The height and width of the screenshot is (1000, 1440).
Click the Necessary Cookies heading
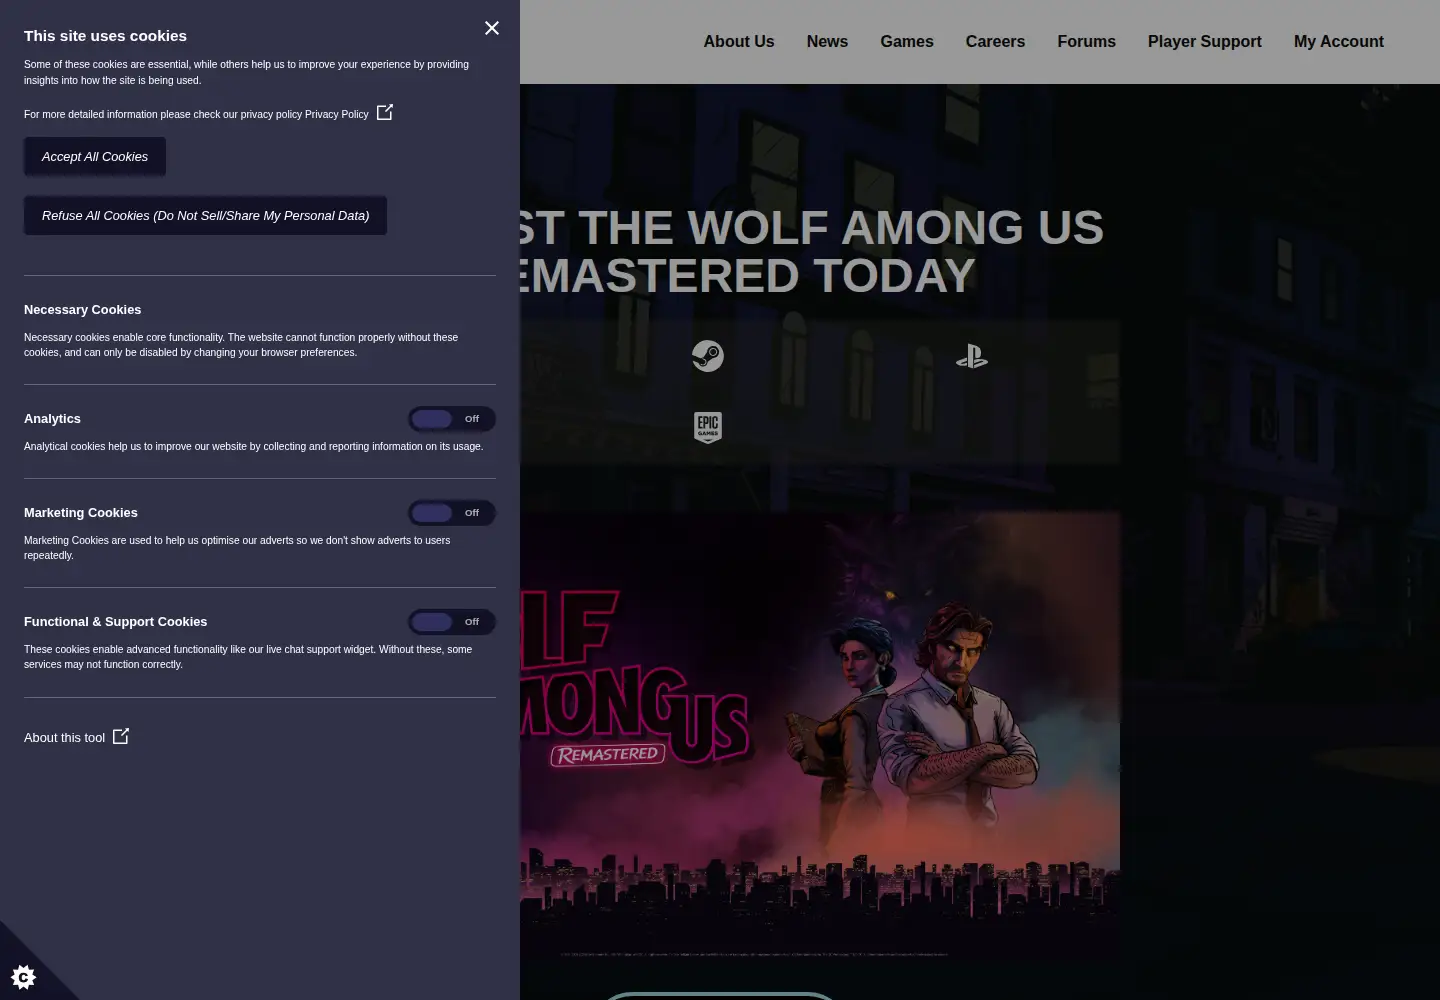pos(82,310)
